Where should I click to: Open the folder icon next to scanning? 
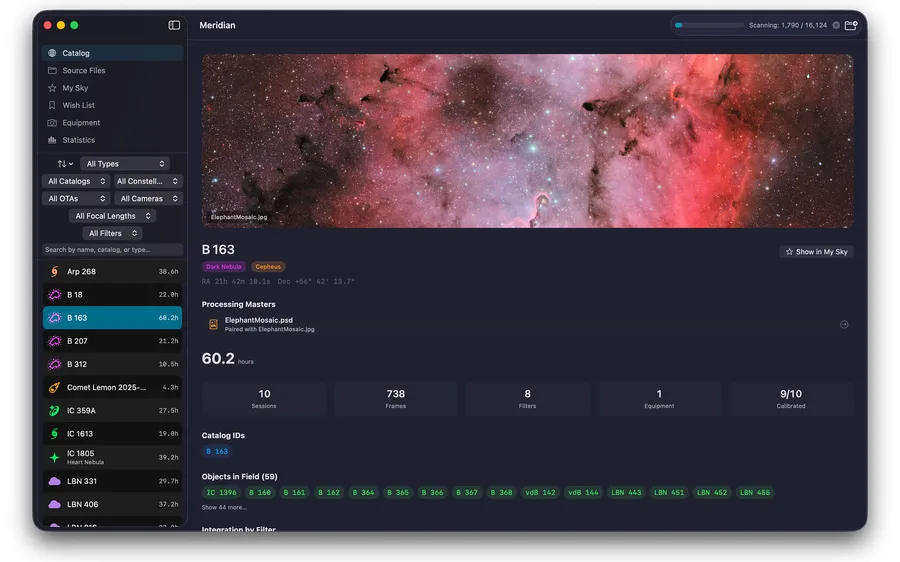[851, 25]
